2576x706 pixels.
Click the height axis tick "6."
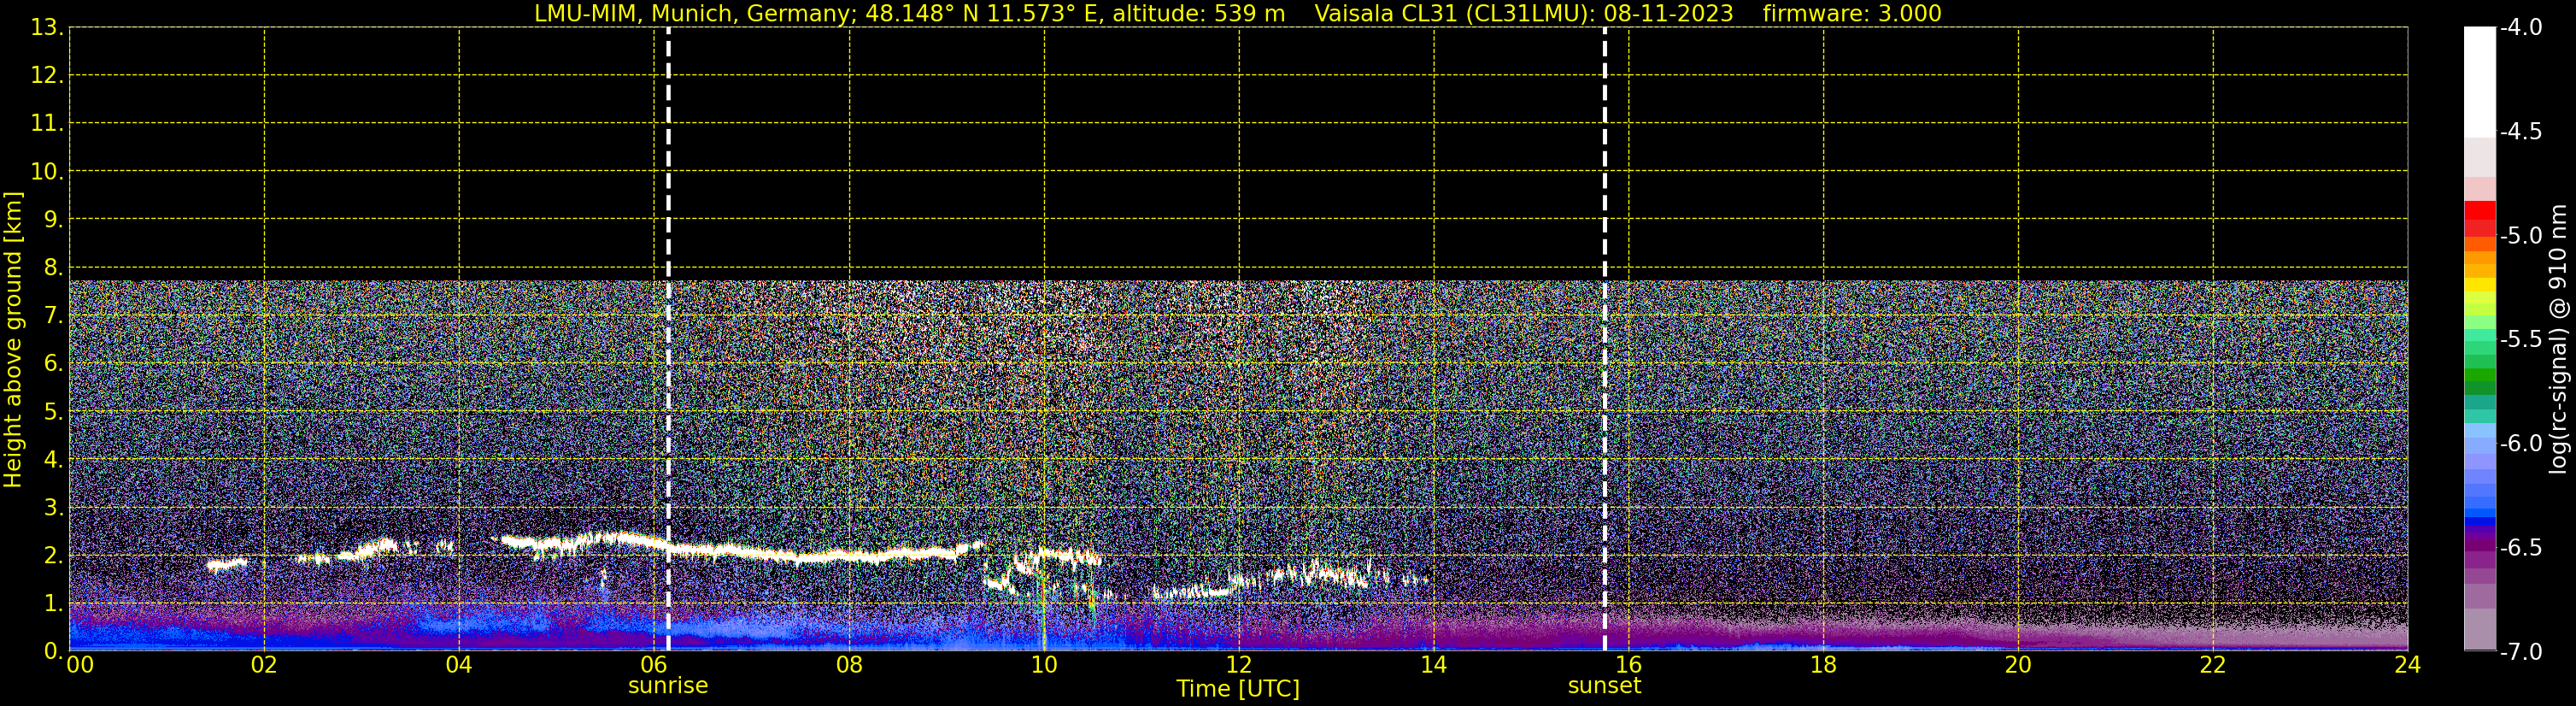coord(54,363)
